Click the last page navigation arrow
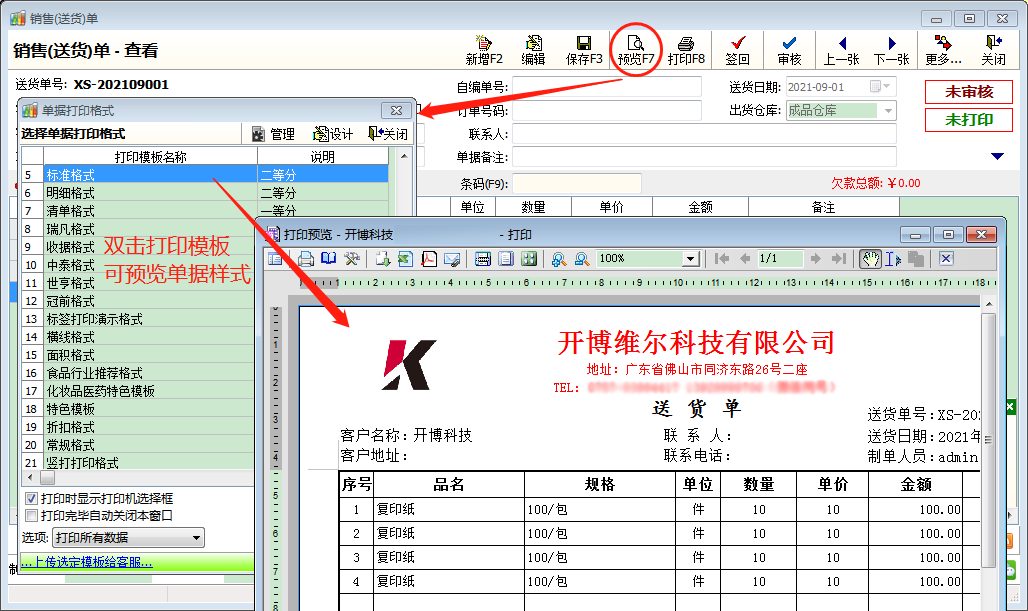Viewport: 1028px width, 611px height. pyautogui.click(x=839, y=259)
